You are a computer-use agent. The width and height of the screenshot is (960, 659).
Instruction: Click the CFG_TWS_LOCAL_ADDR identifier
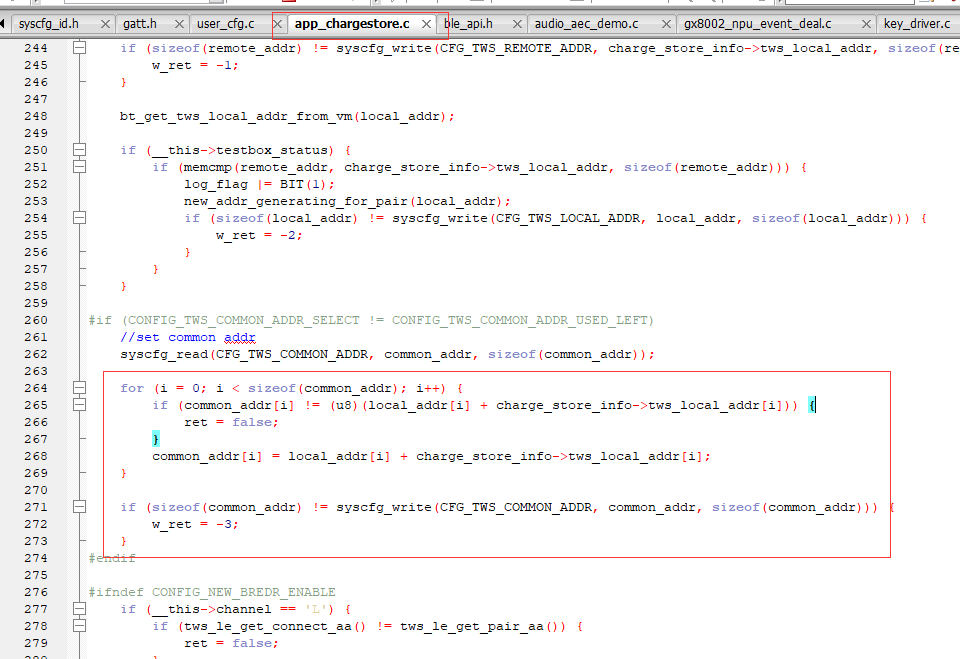pos(568,218)
